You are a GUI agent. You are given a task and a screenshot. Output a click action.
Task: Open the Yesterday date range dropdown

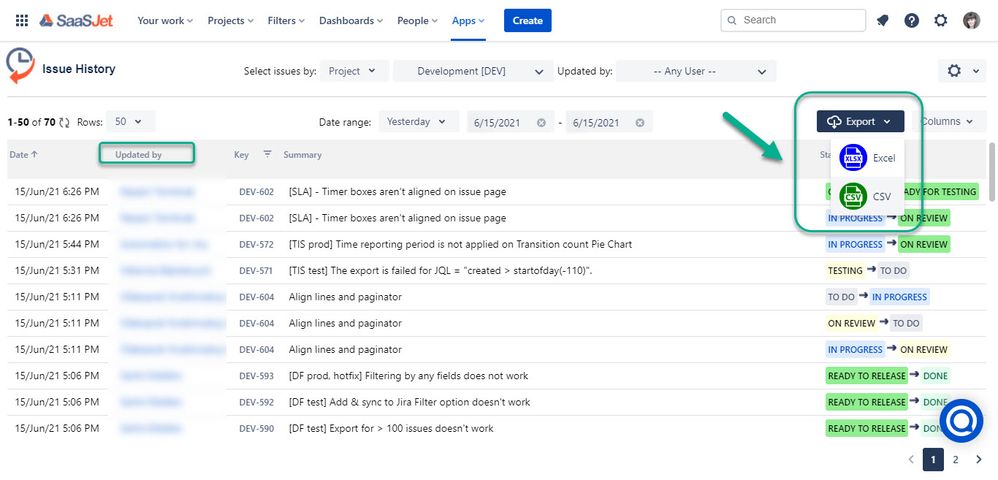[418, 121]
